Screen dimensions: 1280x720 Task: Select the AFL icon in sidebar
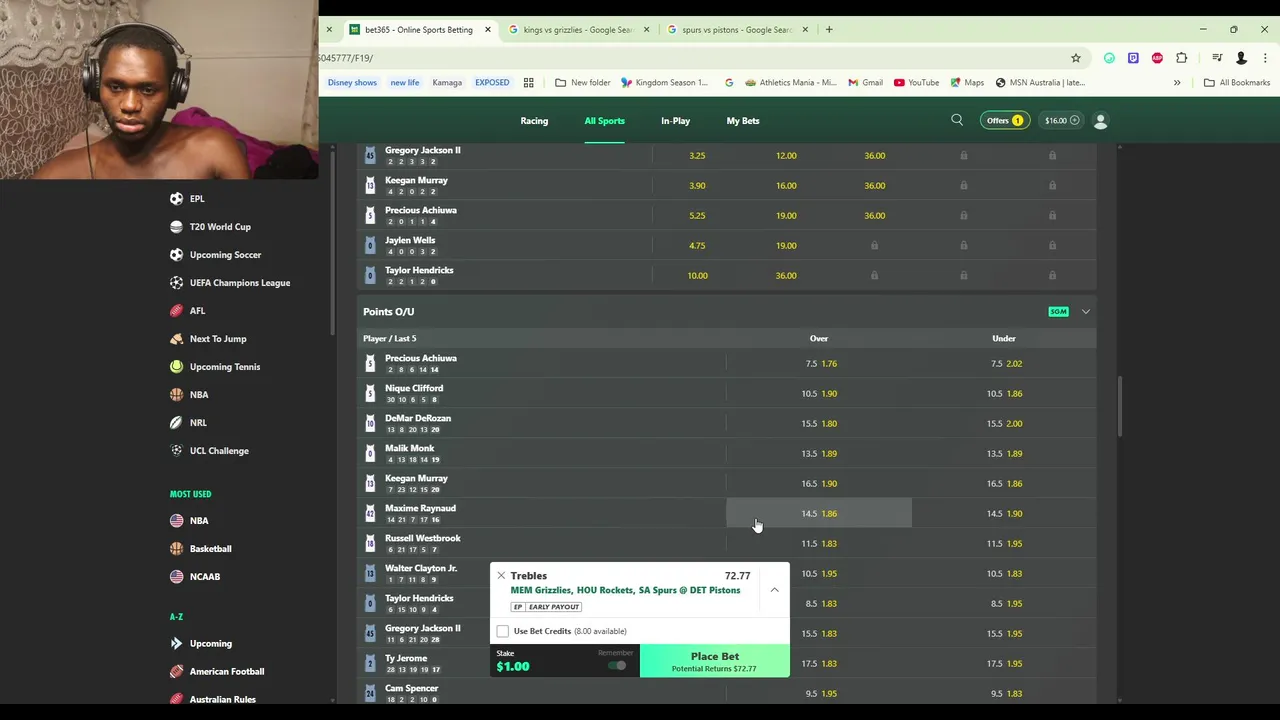coord(176,310)
